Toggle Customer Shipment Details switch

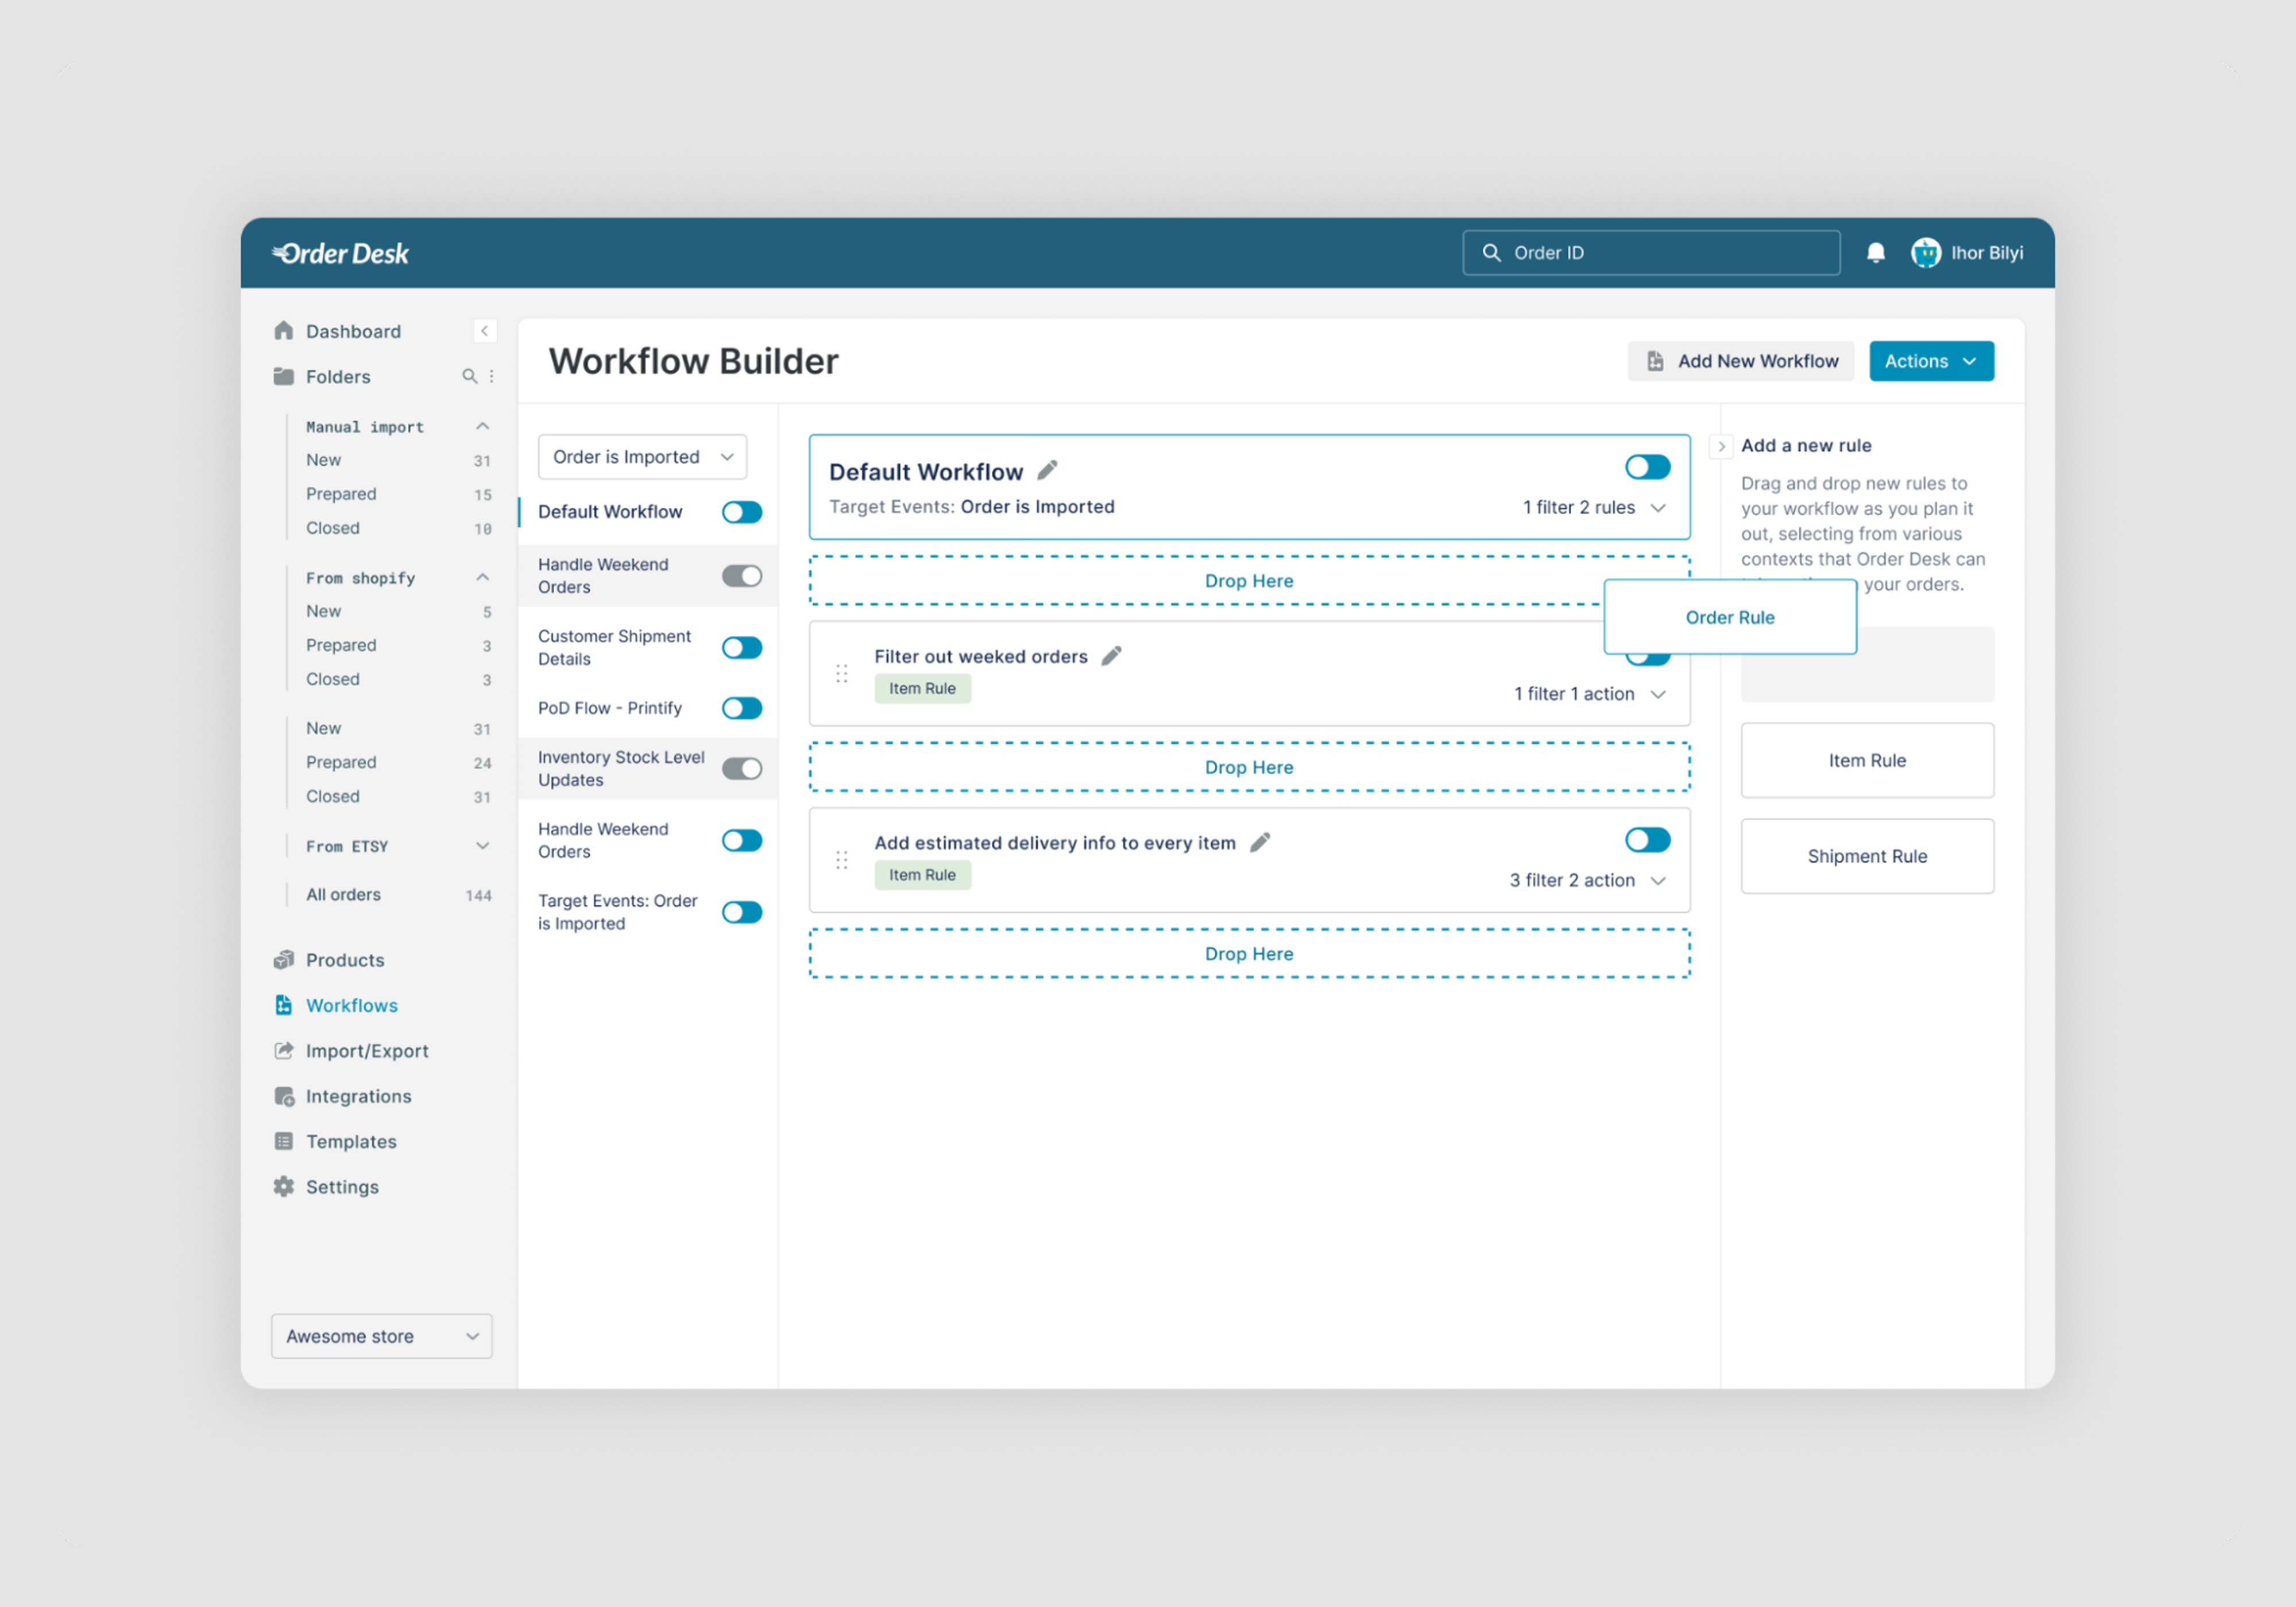(742, 648)
